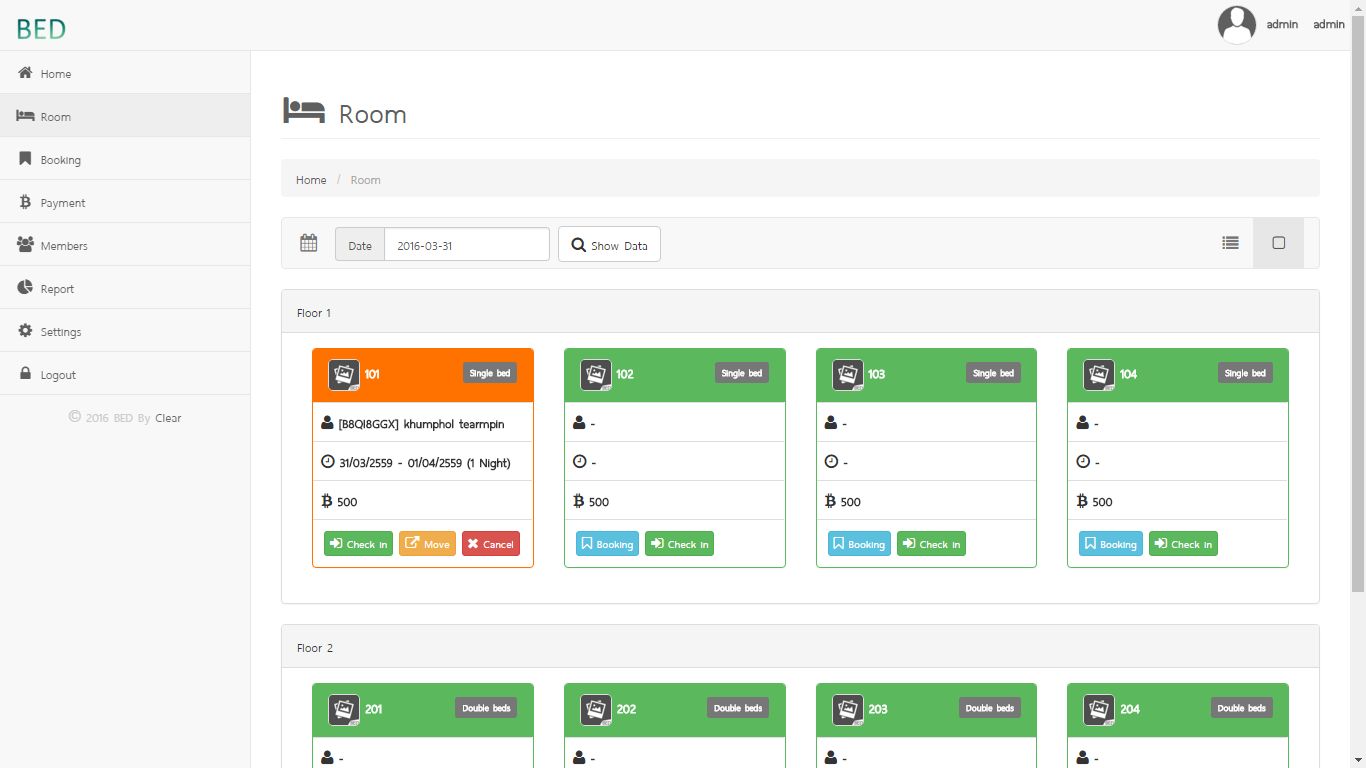This screenshot has width=1366, height=768.
Task: Click room 204 image thumbnail
Action: tap(1099, 710)
